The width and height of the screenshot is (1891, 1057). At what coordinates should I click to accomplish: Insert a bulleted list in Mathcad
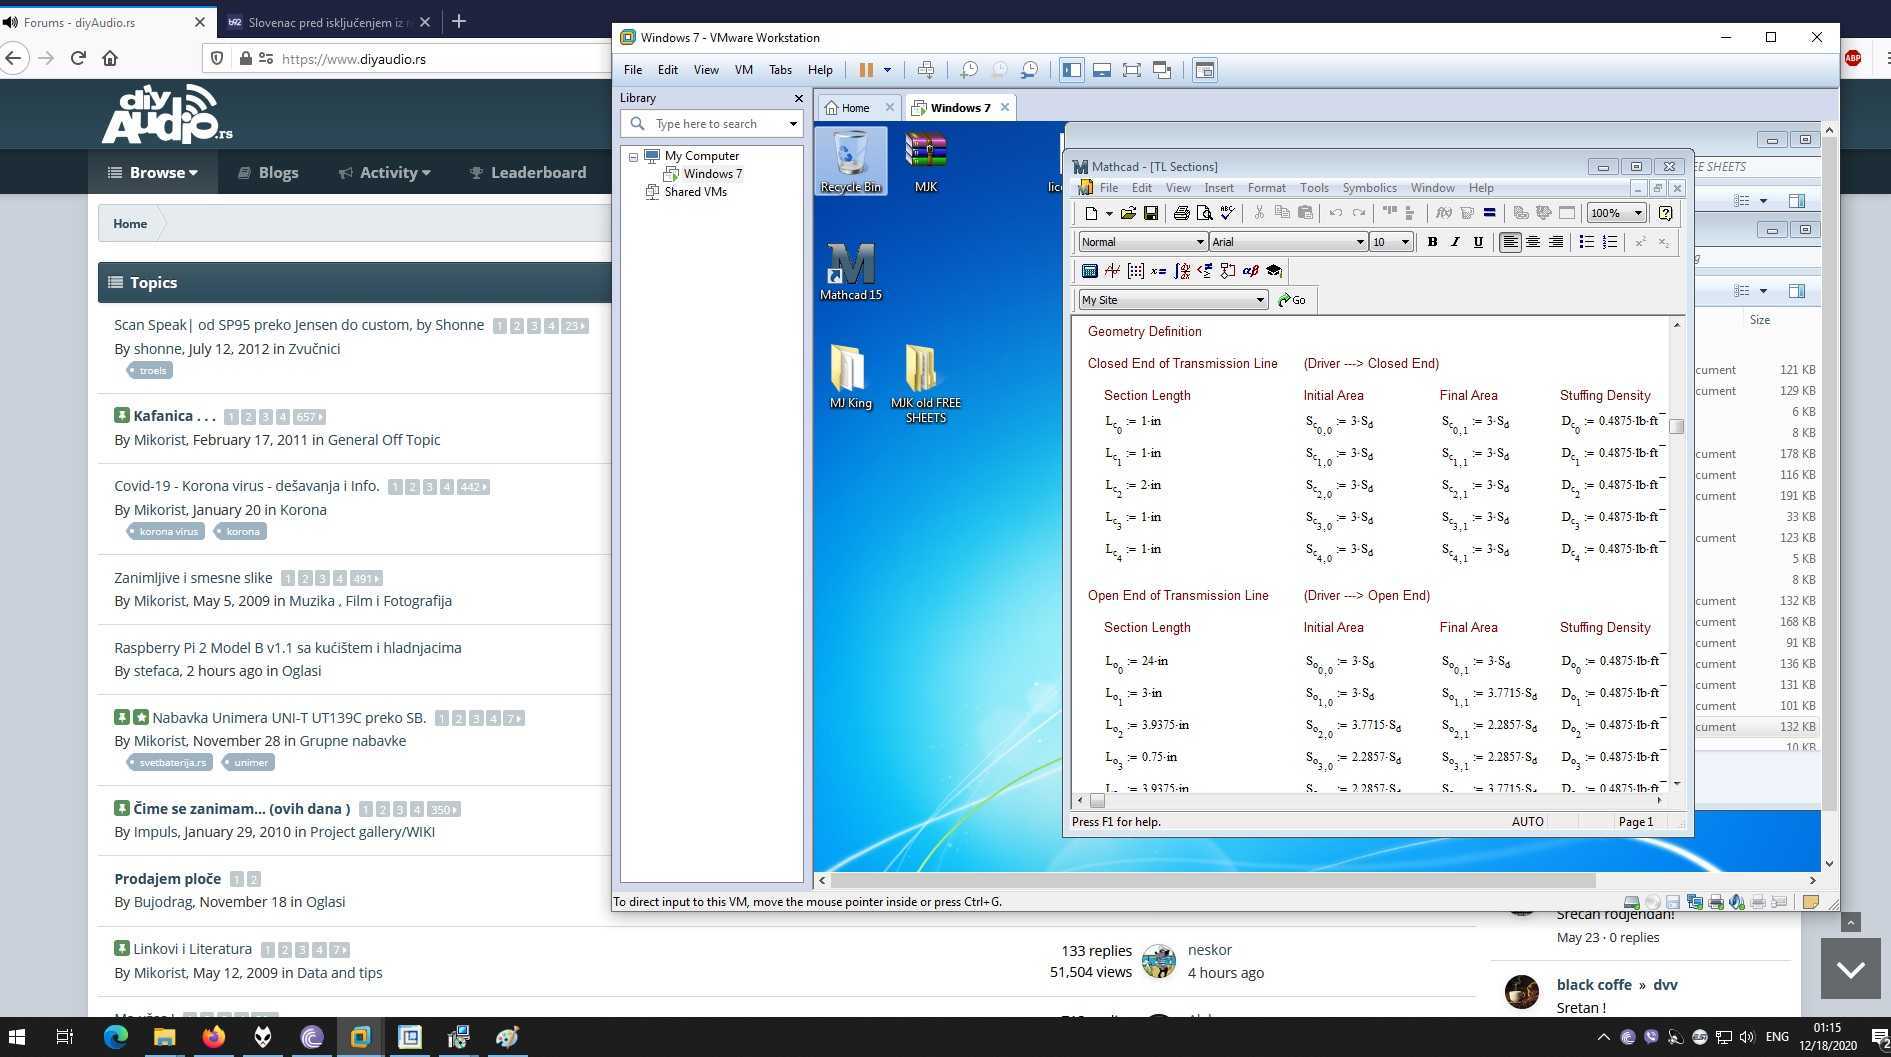[x=1586, y=242]
